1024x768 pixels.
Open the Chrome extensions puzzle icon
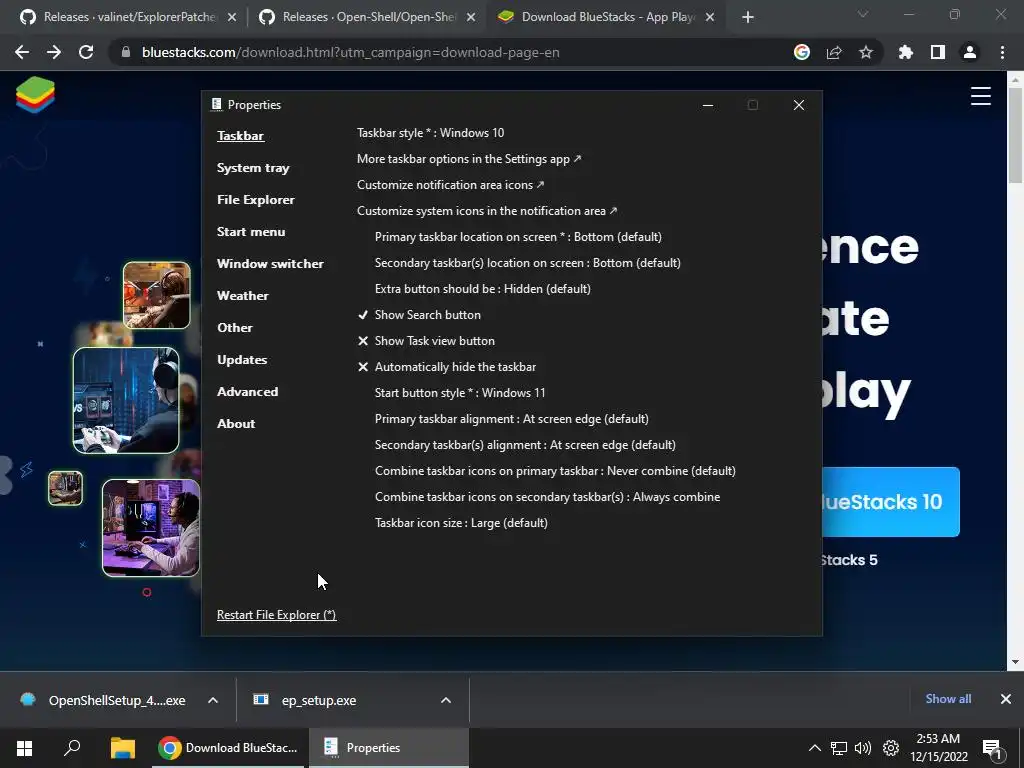(x=905, y=52)
